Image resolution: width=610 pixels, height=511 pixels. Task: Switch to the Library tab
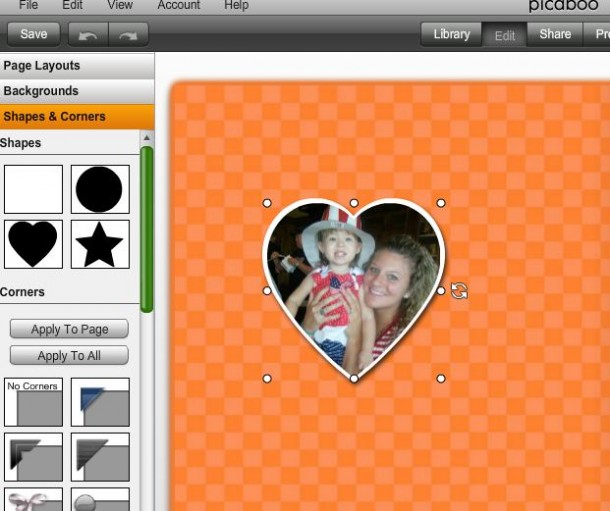tap(451, 35)
